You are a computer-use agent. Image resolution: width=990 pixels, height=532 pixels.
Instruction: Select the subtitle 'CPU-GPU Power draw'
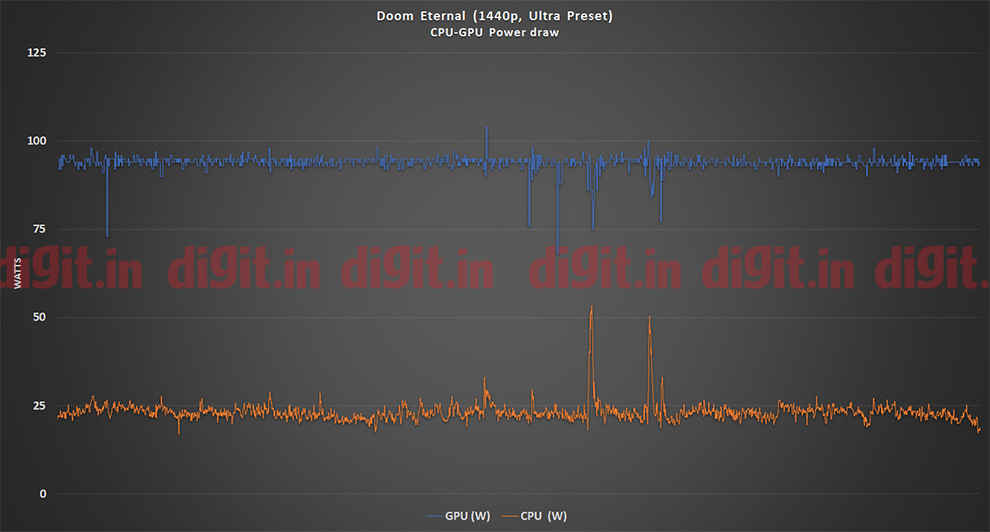pyautogui.click(x=494, y=32)
